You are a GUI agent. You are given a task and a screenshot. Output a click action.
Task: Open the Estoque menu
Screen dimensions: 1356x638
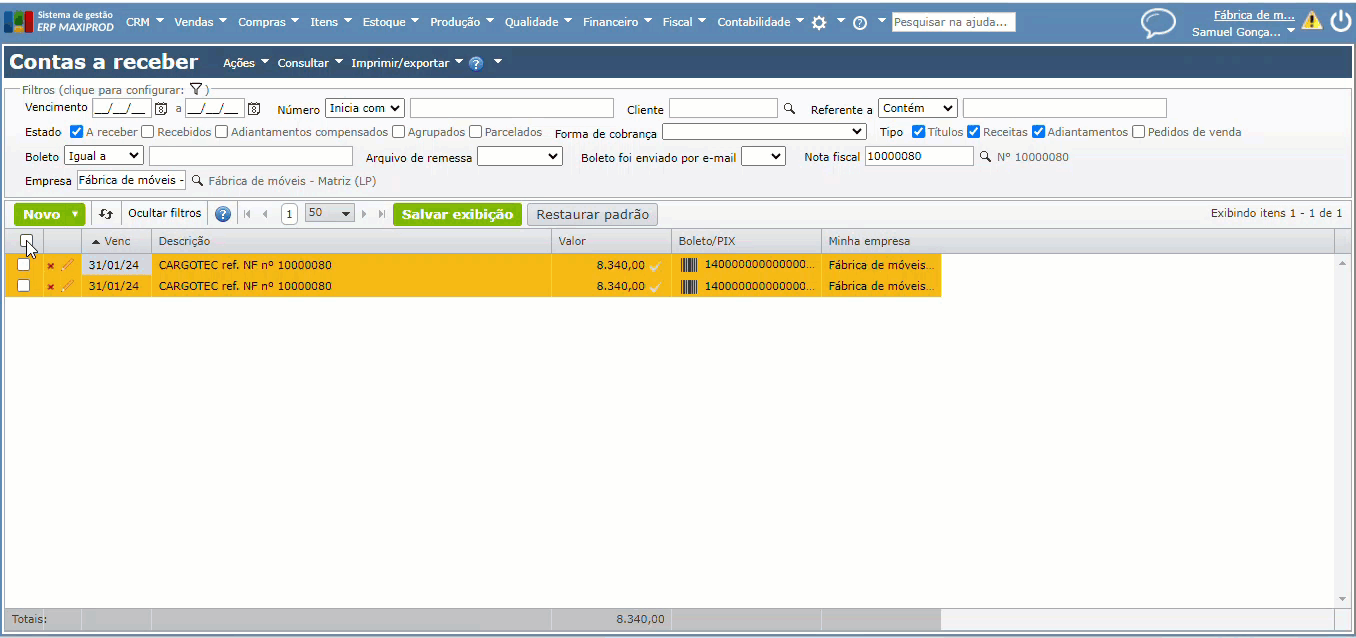(x=391, y=22)
